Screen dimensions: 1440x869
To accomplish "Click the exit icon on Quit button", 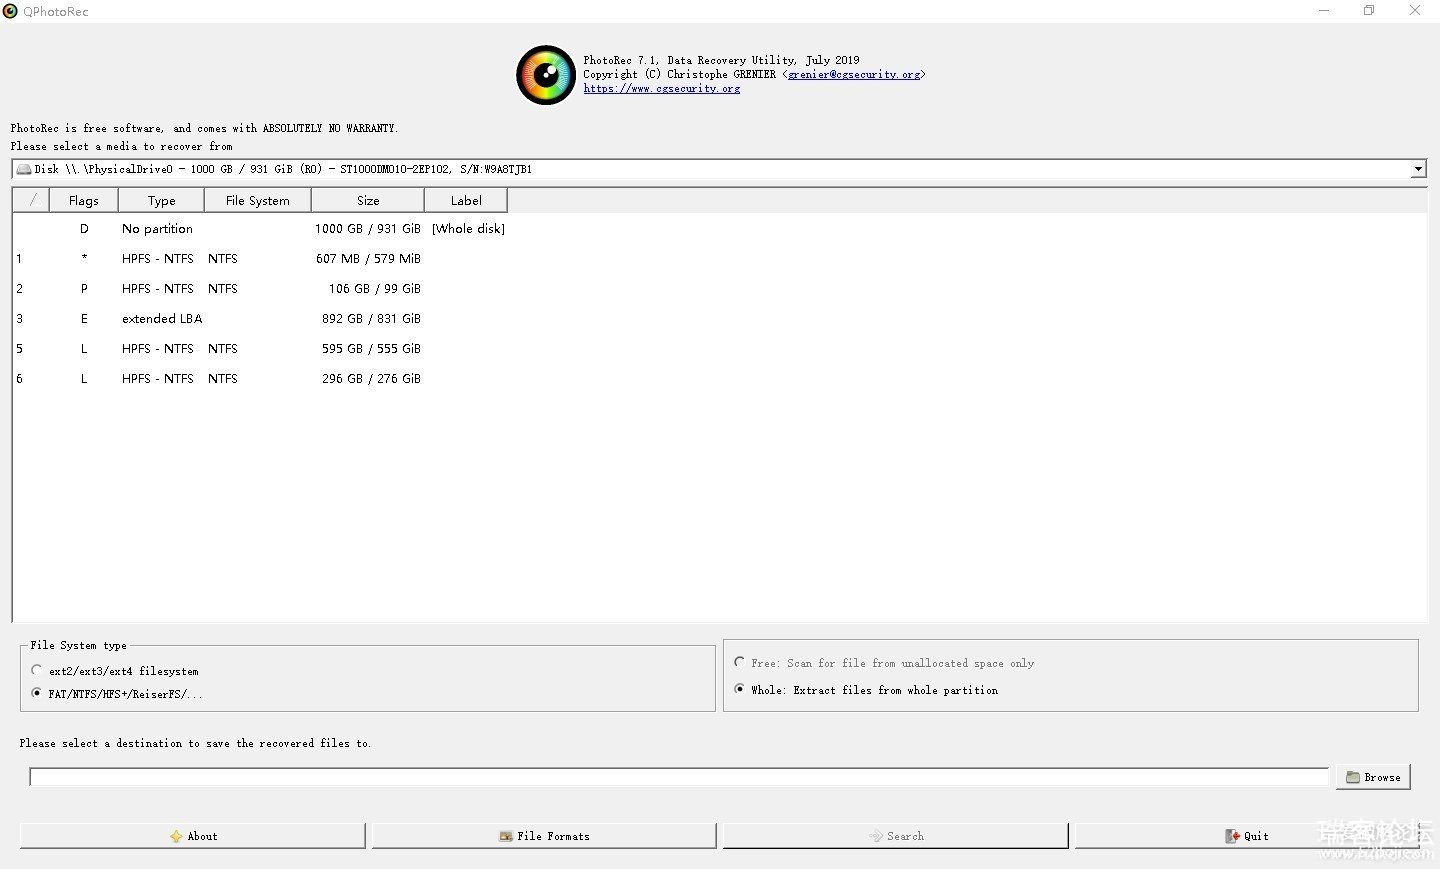I will click(x=1232, y=836).
